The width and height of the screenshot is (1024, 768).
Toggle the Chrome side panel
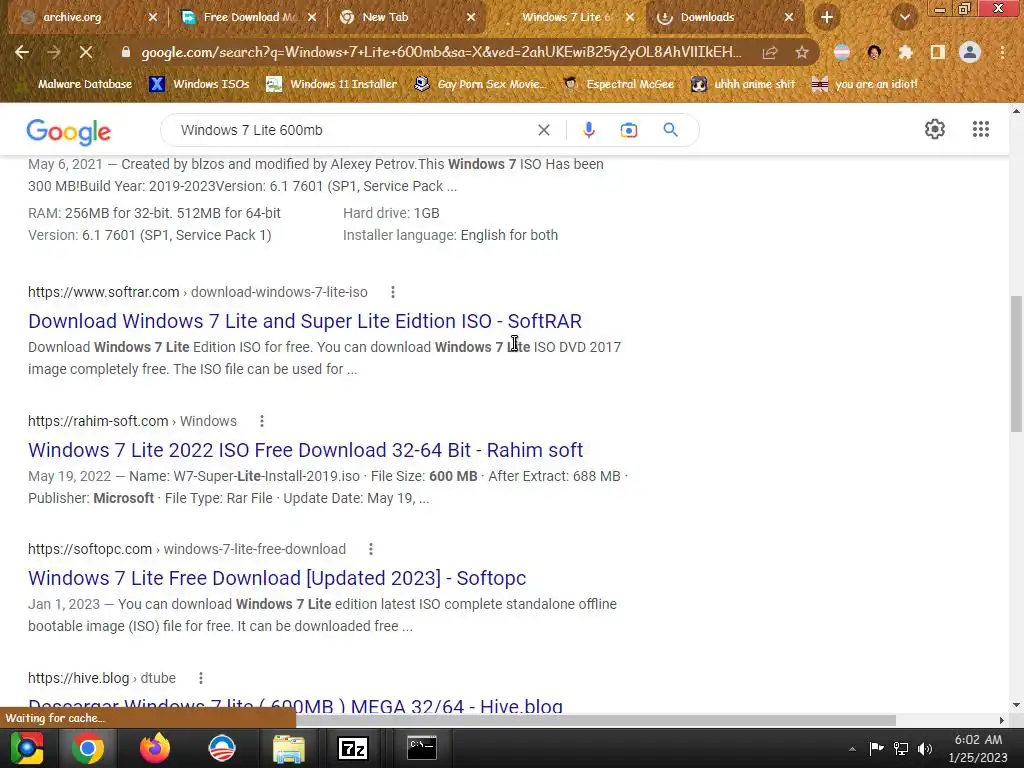pos(938,52)
